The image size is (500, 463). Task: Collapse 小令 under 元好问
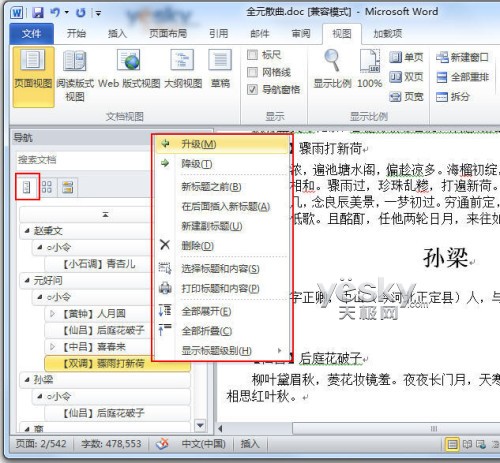[40, 297]
